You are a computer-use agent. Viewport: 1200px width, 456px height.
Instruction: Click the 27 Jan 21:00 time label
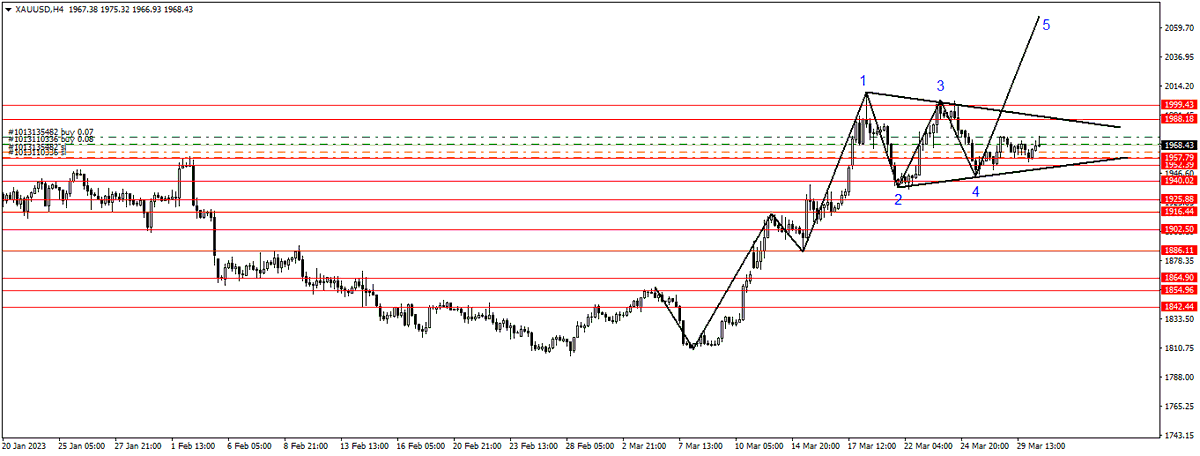pos(140,446)
